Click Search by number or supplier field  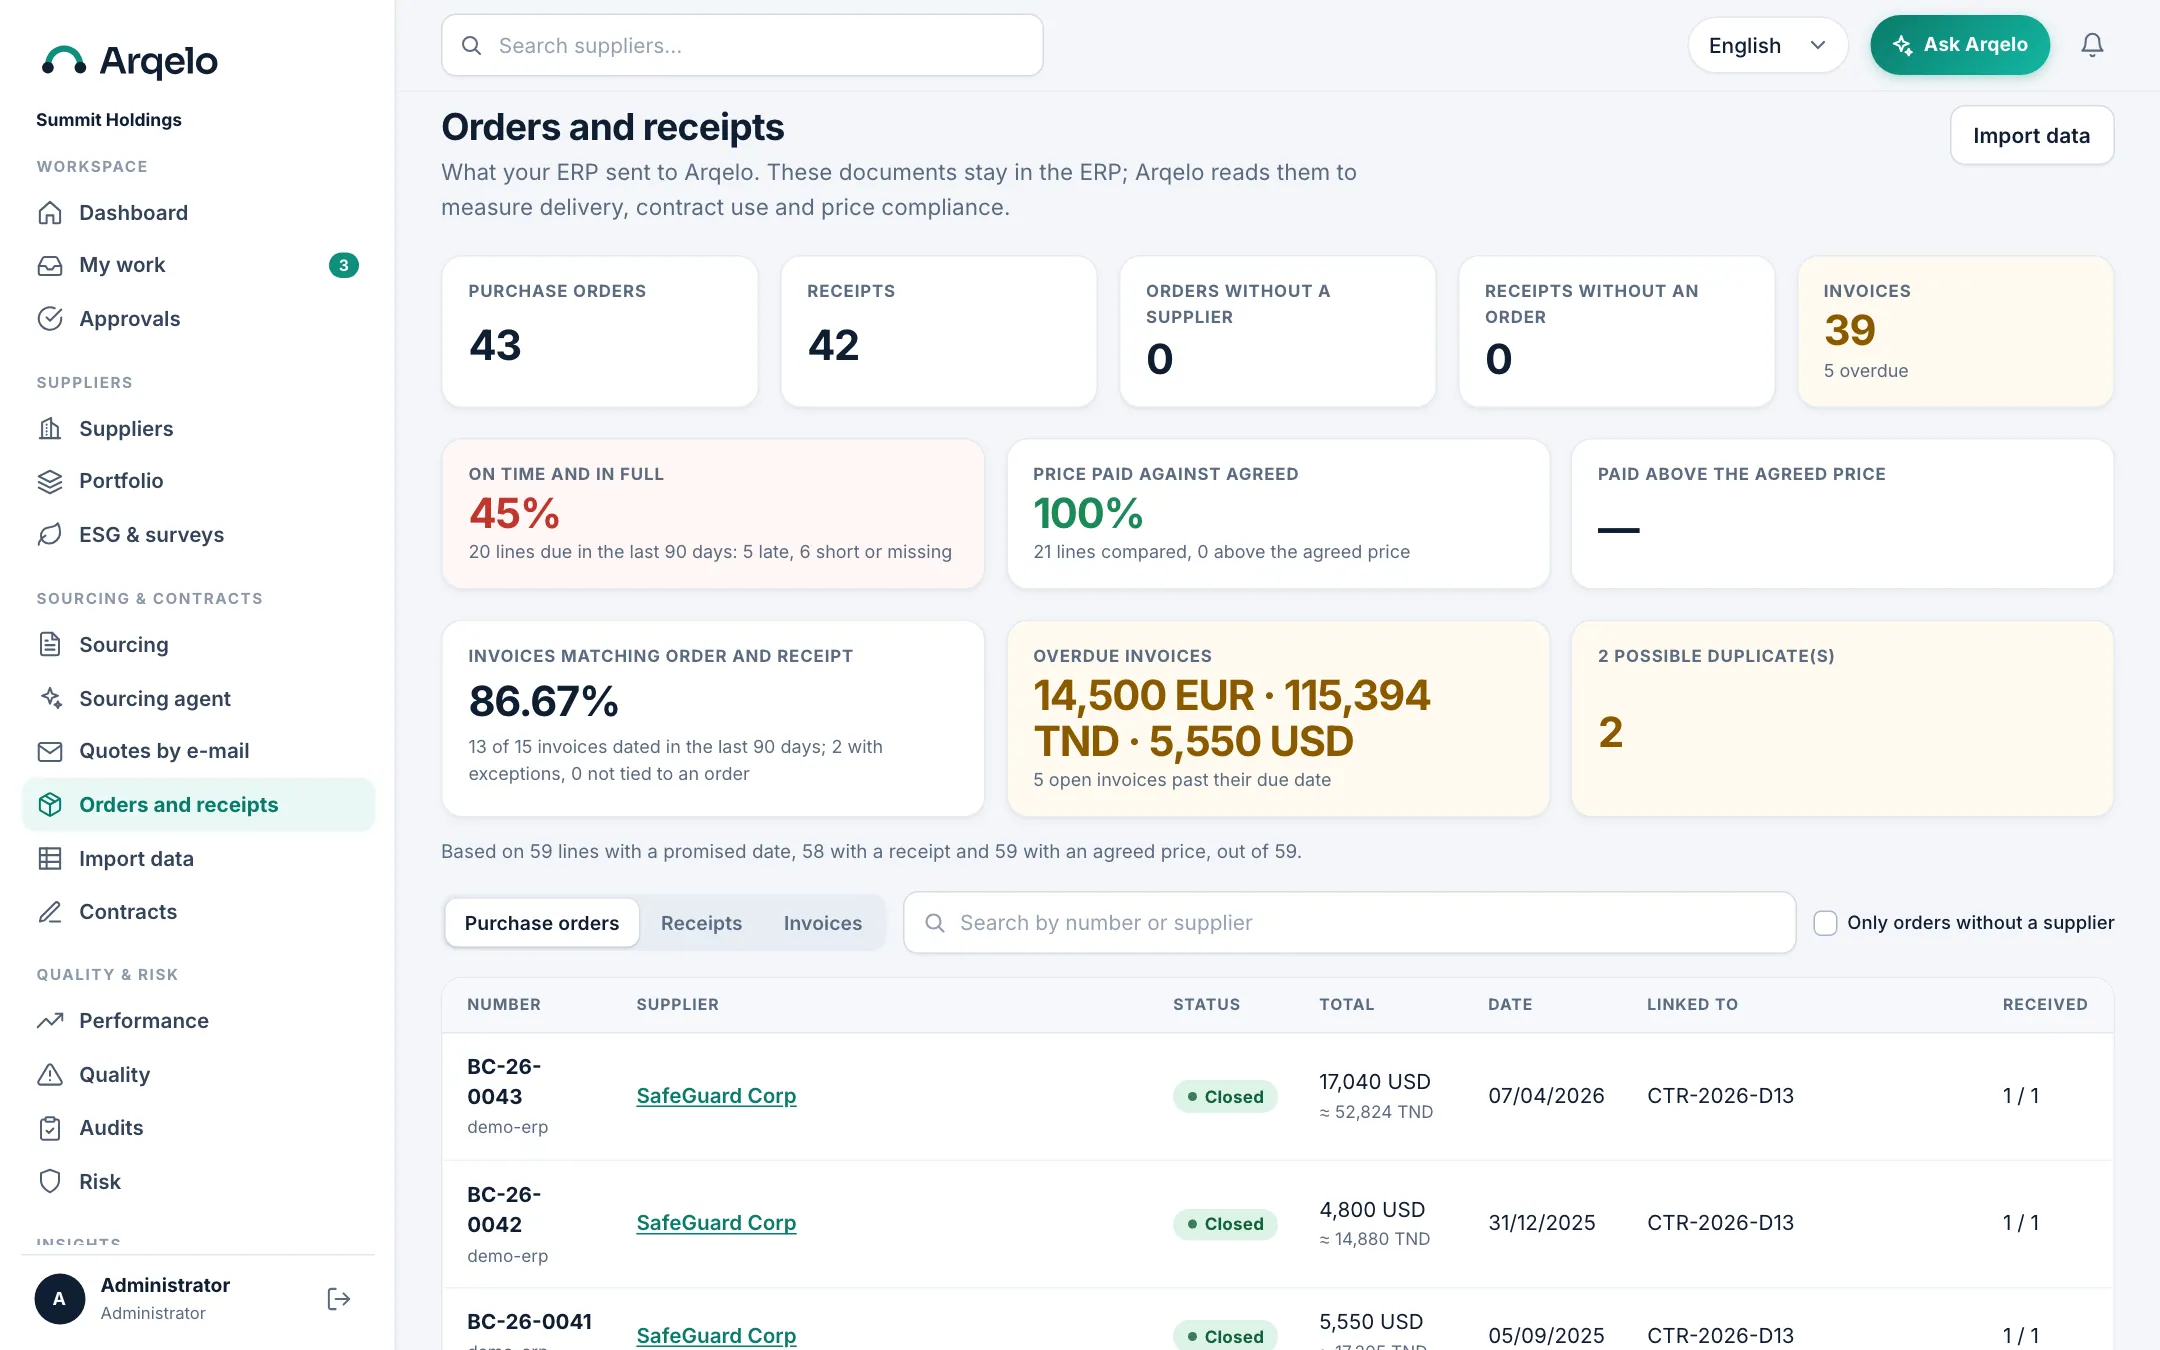point(1349,923)
